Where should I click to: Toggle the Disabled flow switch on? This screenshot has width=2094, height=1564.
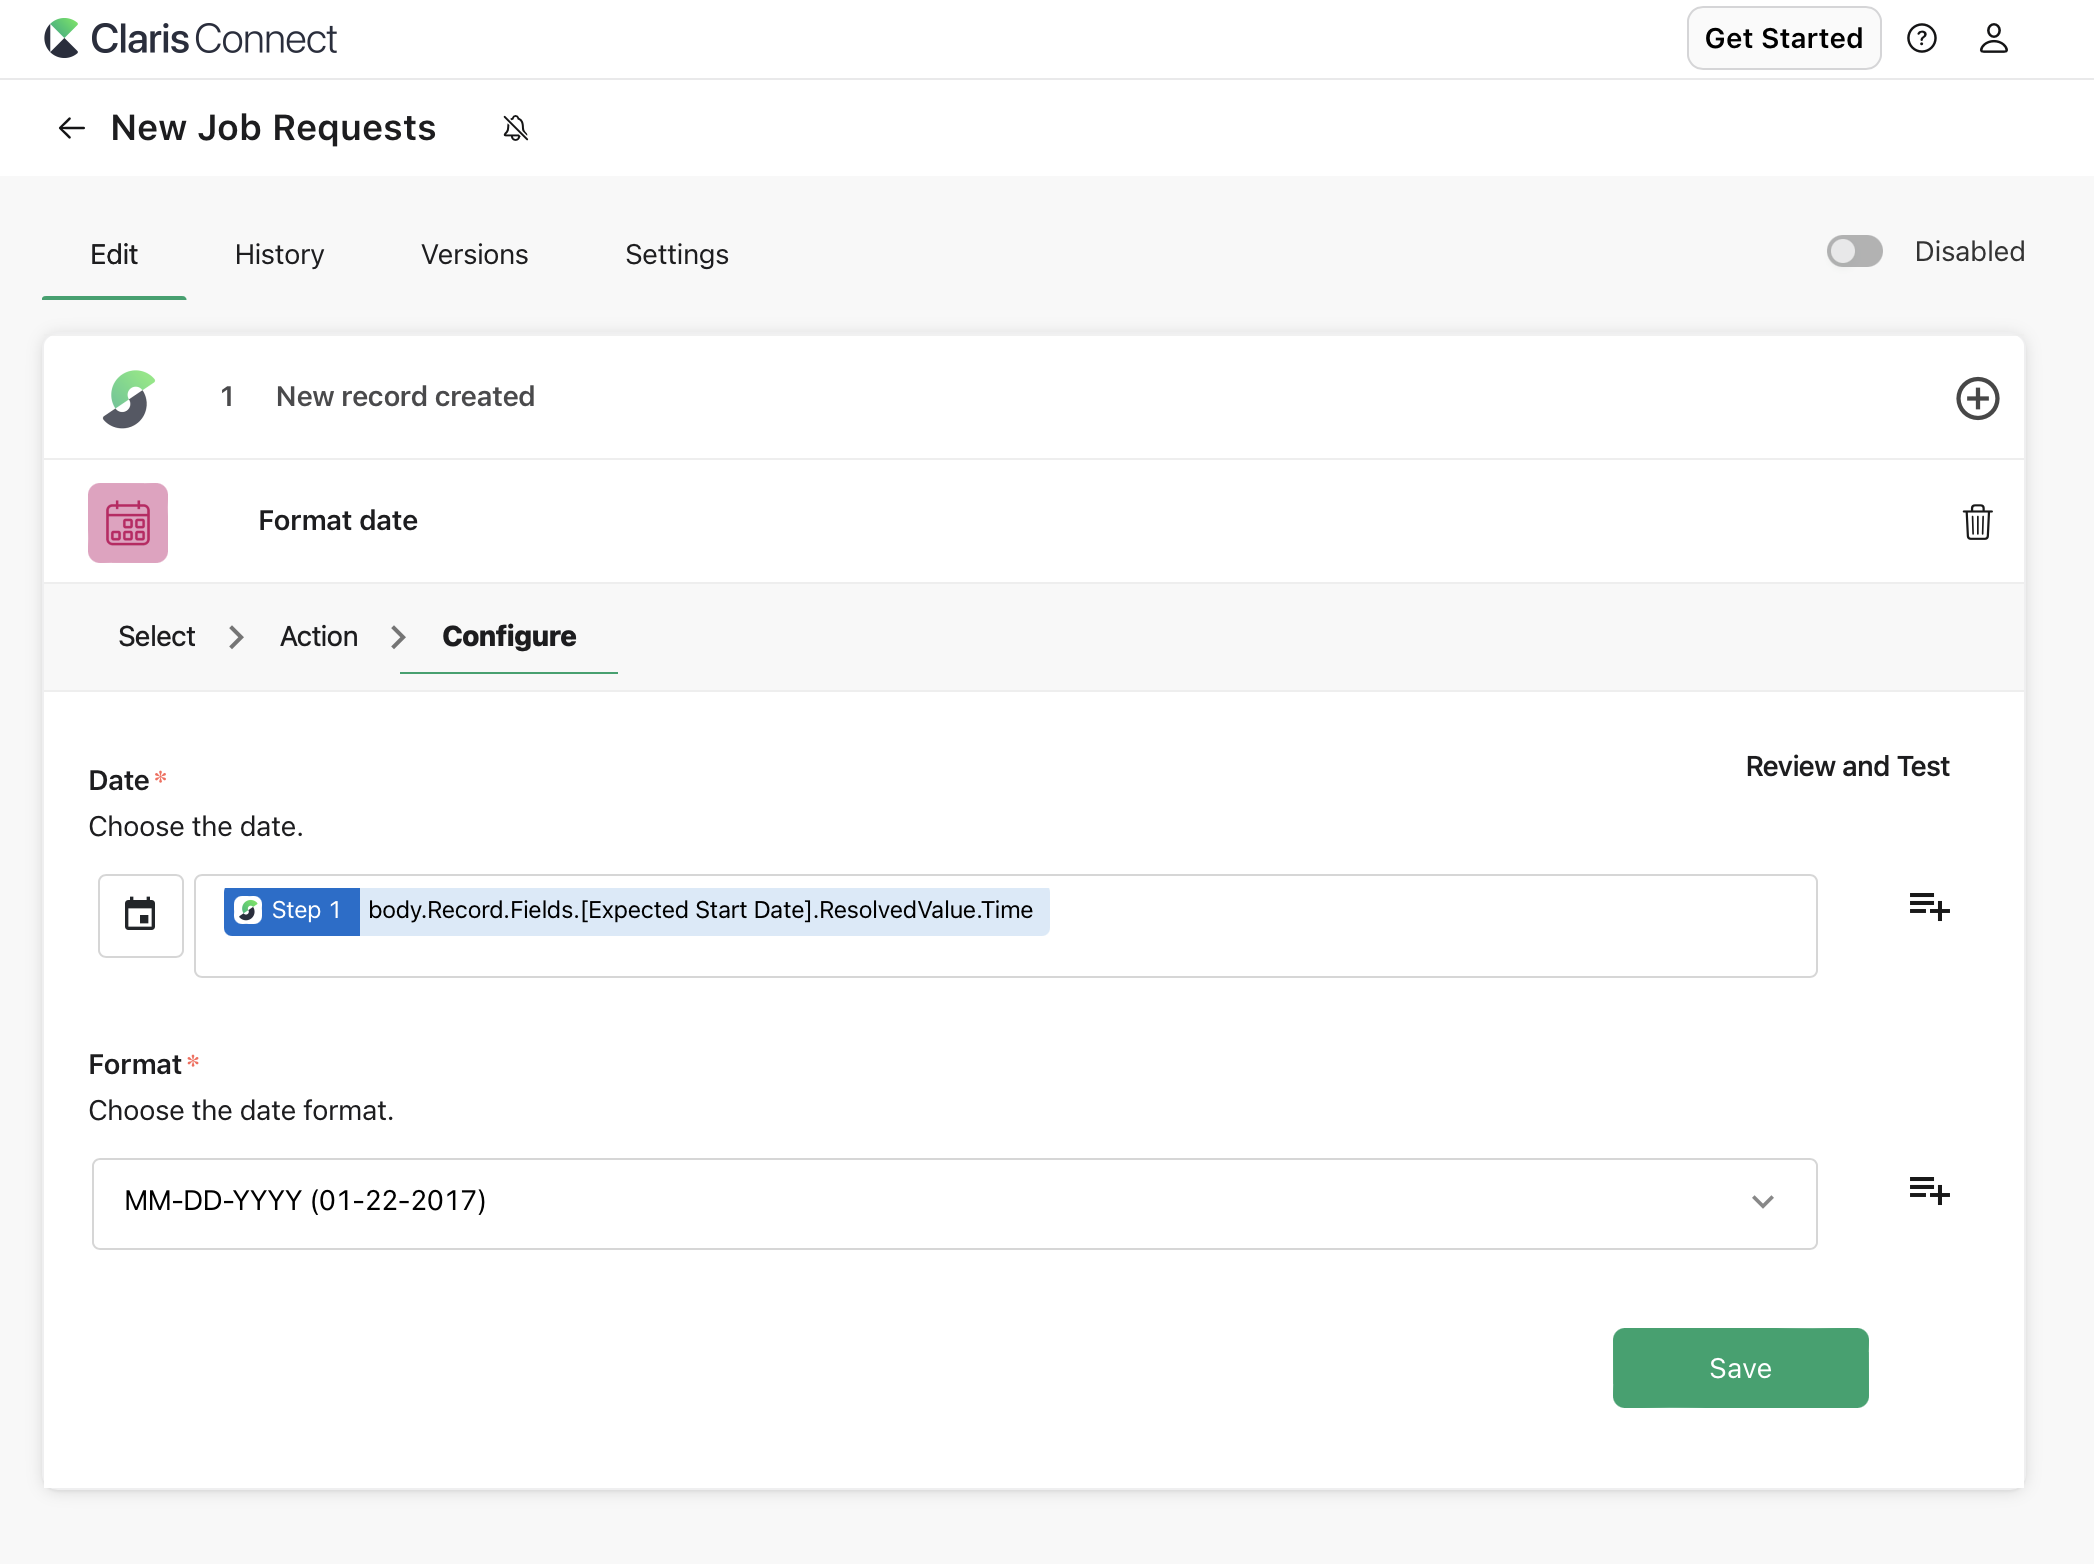pos(1854,251)
